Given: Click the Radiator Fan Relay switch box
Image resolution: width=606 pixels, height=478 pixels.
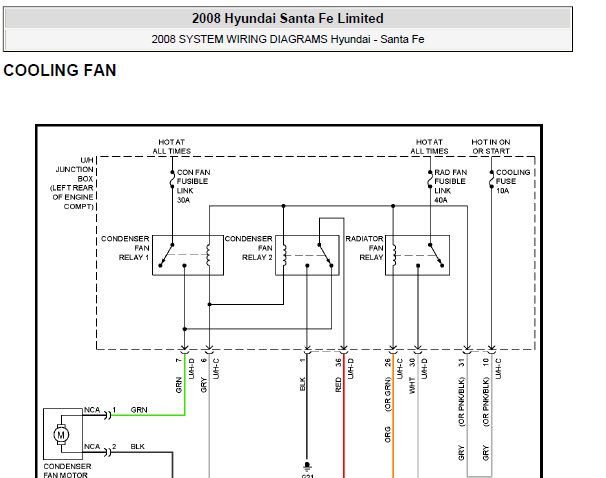Looking at the screenshot, I should click(x=417, y=255).
